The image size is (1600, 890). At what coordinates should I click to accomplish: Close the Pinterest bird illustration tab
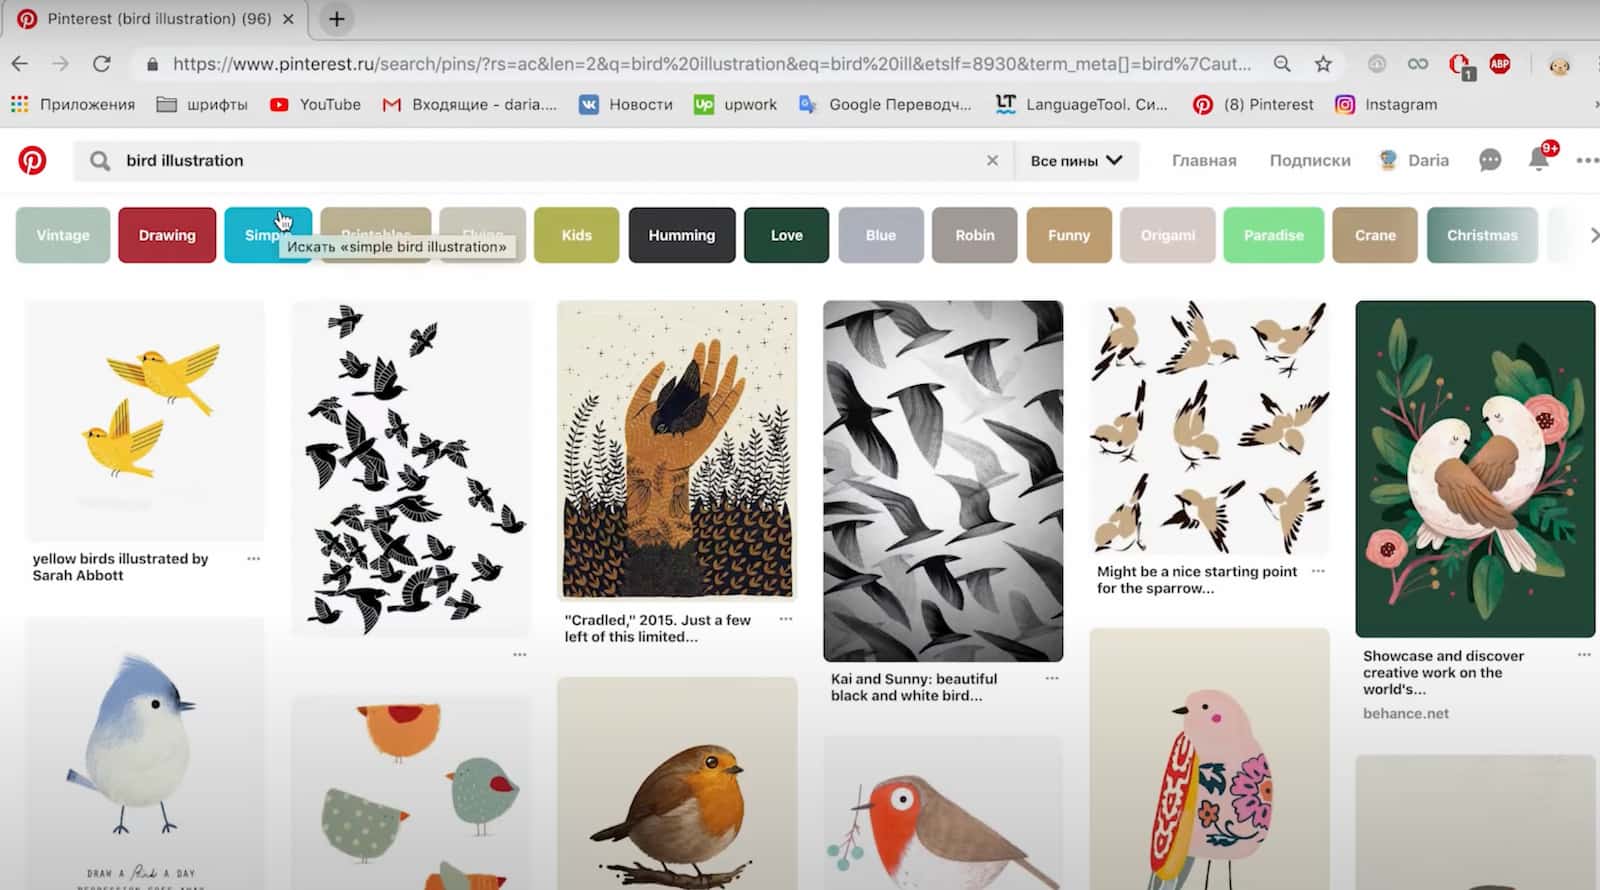(x=289, y=19)
